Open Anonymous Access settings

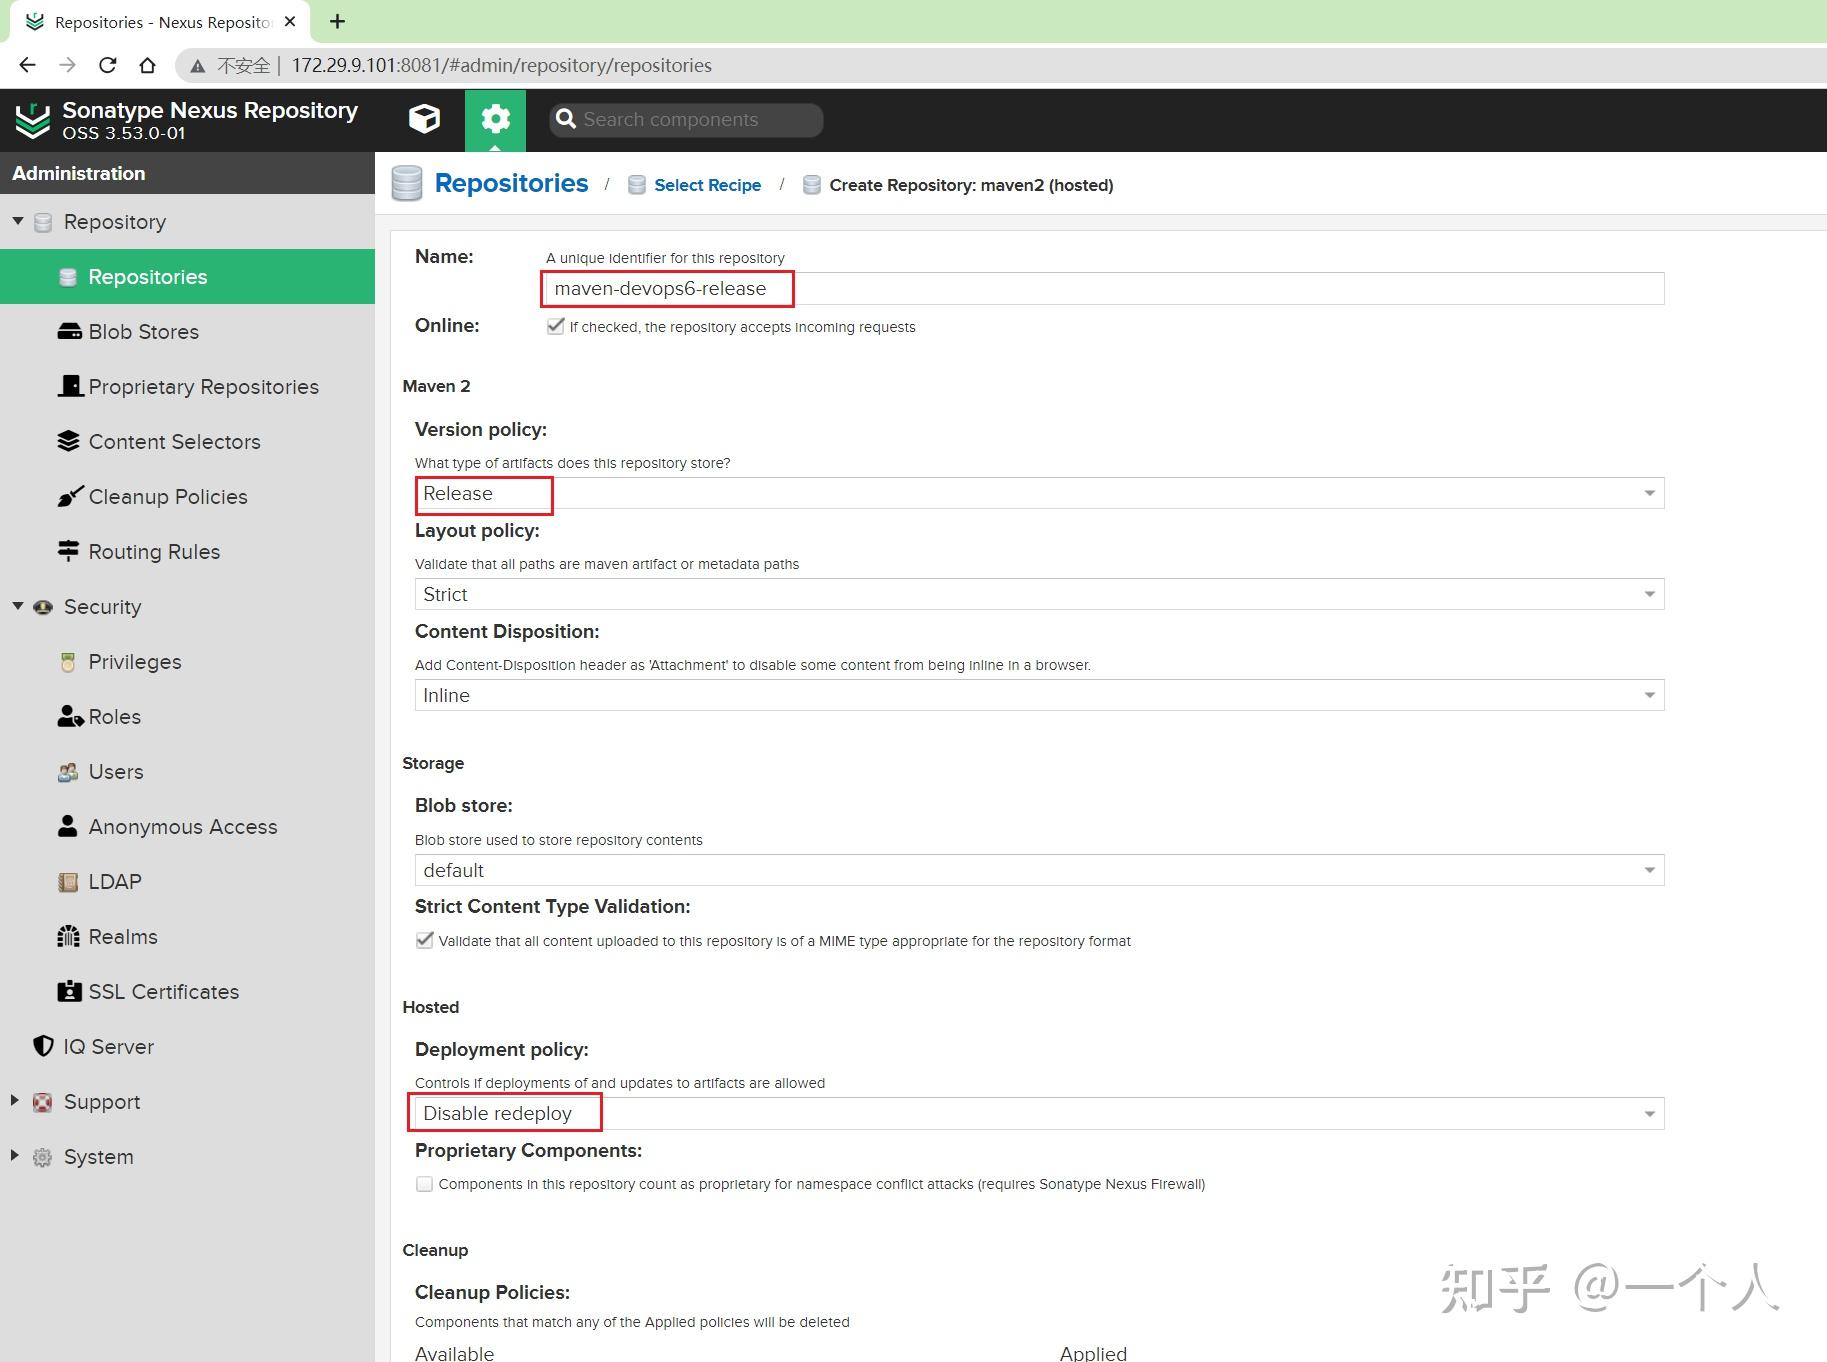(183, 826)
